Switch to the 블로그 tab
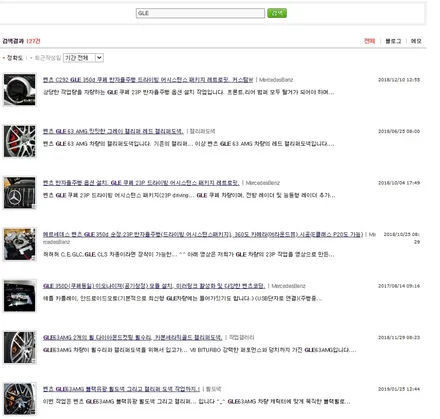The width and height of the screenshot is (440, 419). click(x=393, y=41)
